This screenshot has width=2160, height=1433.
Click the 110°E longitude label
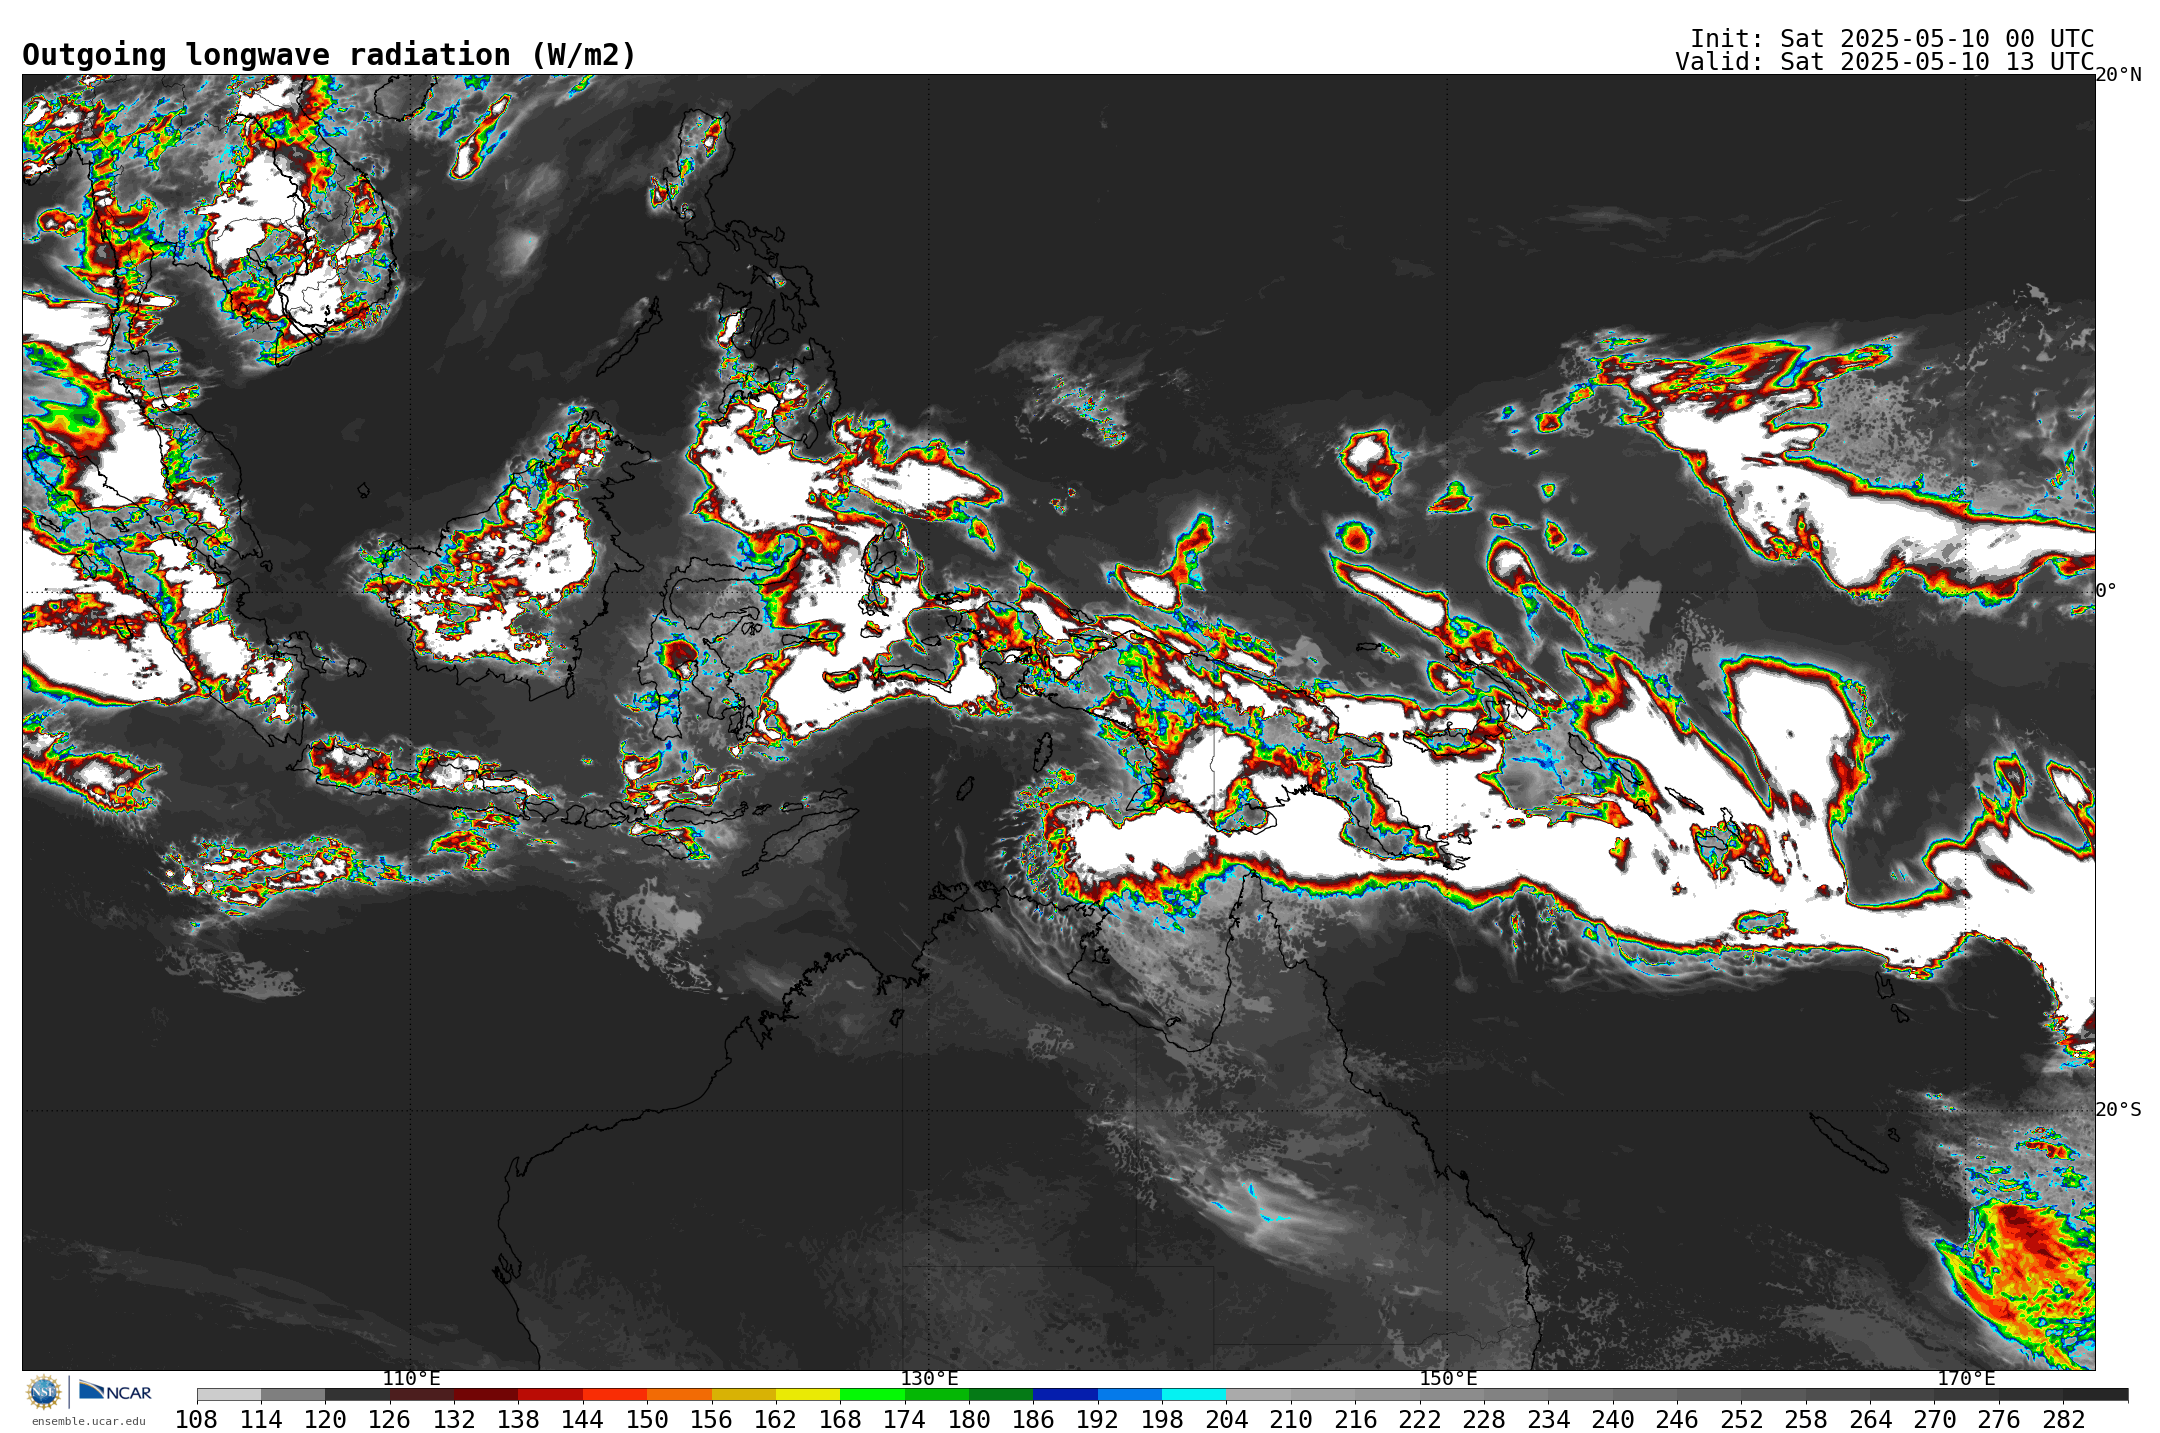click(x=411, y=1378)
